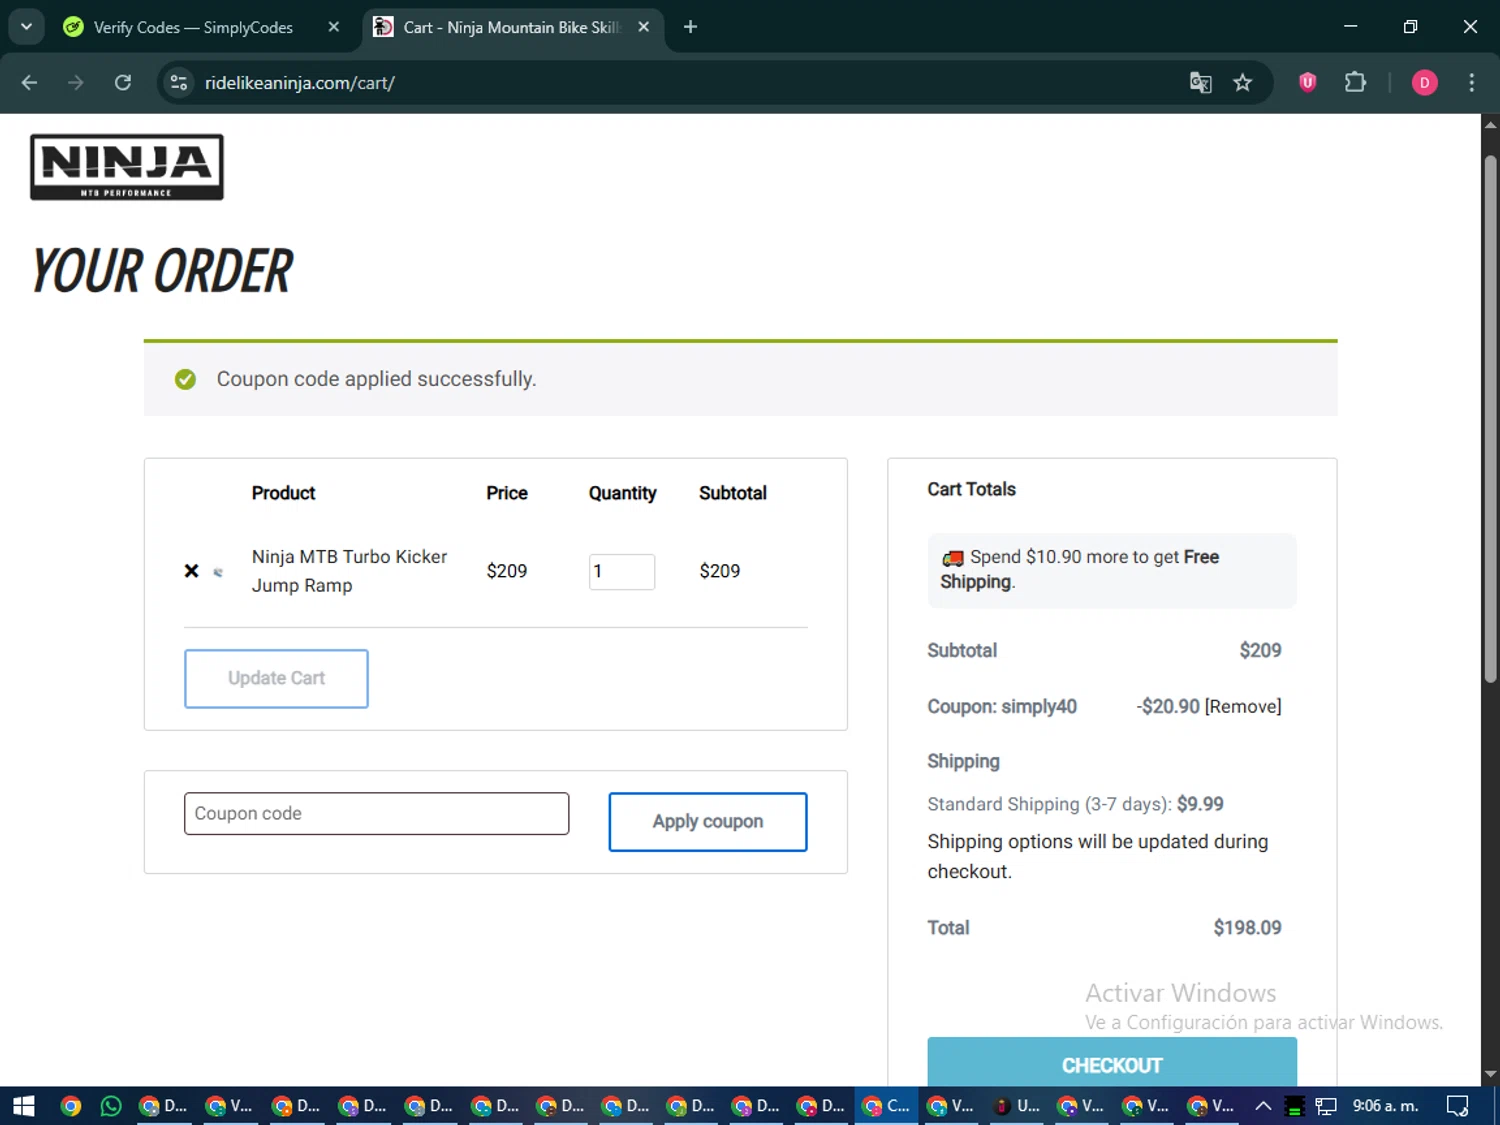Restore down the Chrome window
The height and width of the screenshot is (1125, 1500).
1410,27
